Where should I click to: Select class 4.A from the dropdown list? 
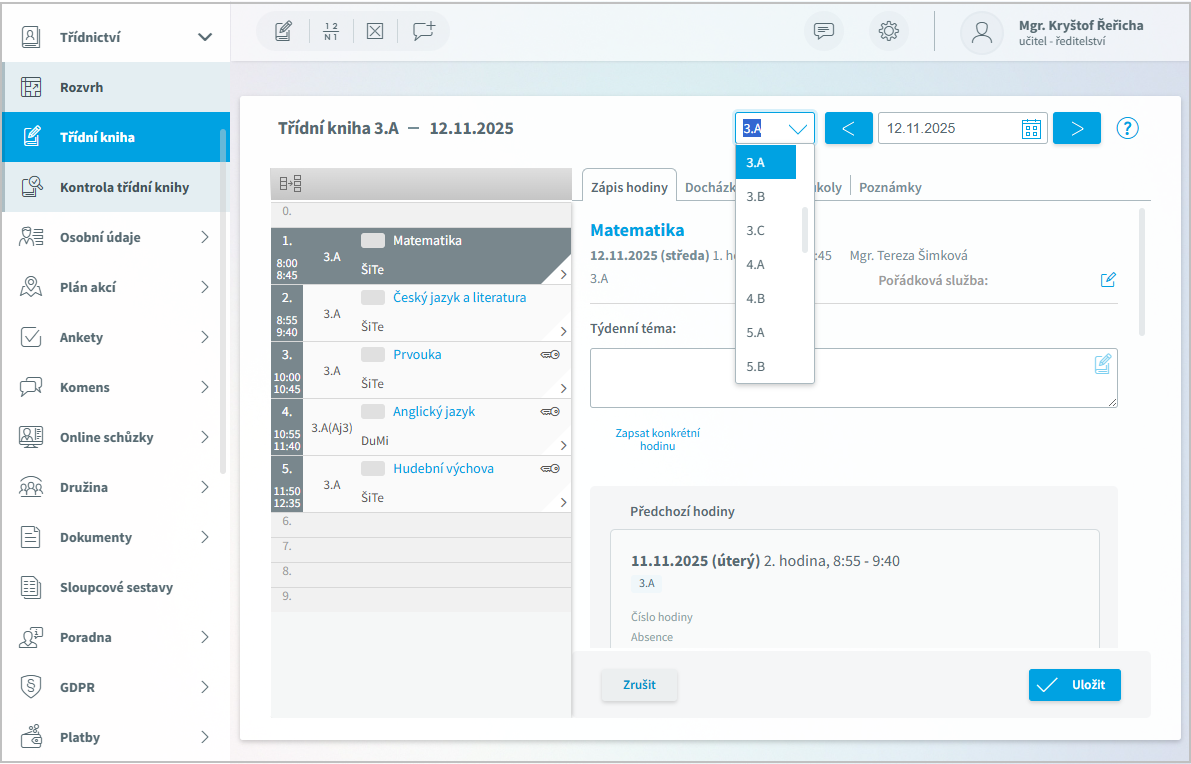tap(756, 265)
